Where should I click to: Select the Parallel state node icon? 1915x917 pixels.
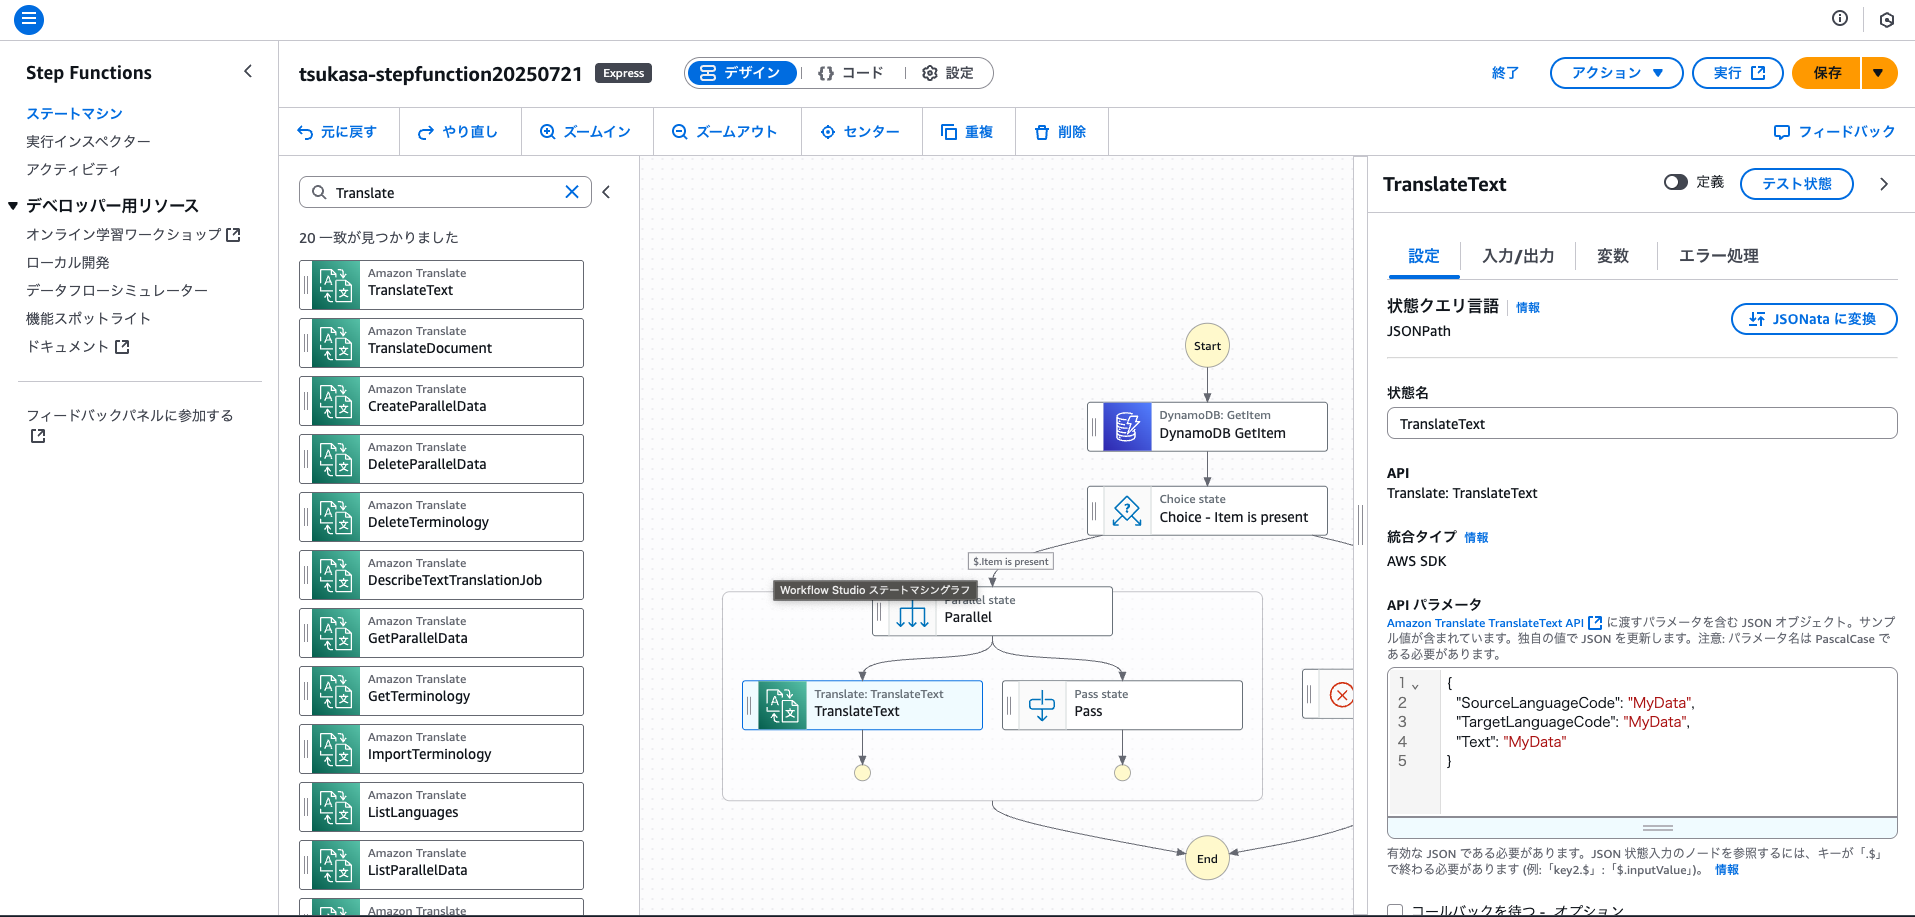click(912, 615)
